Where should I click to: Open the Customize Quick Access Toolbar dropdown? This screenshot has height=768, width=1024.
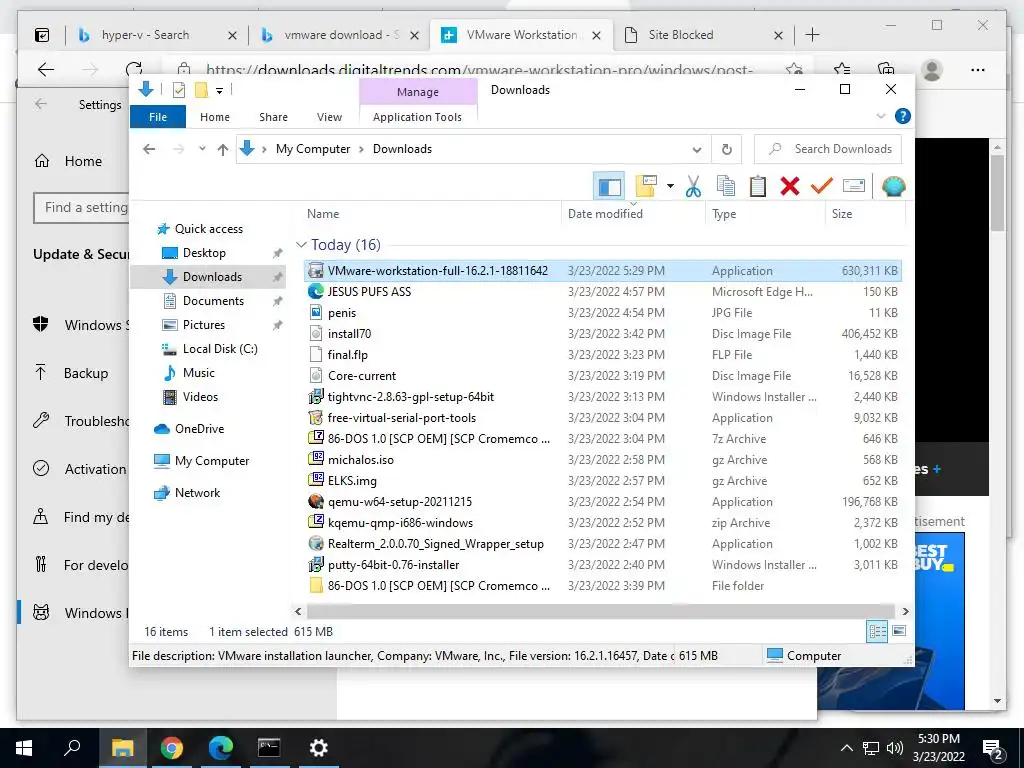[x=219, y=91]
